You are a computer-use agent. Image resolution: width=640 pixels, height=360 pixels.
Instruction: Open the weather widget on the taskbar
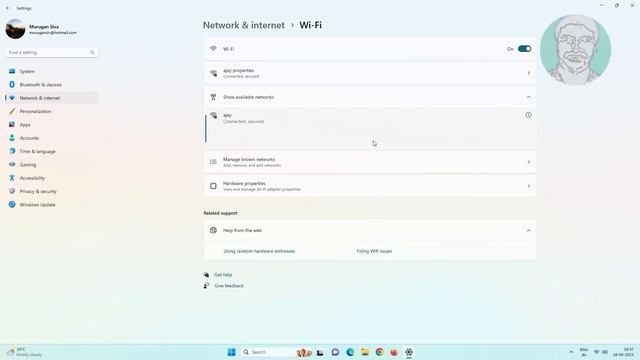pos(24,352)
